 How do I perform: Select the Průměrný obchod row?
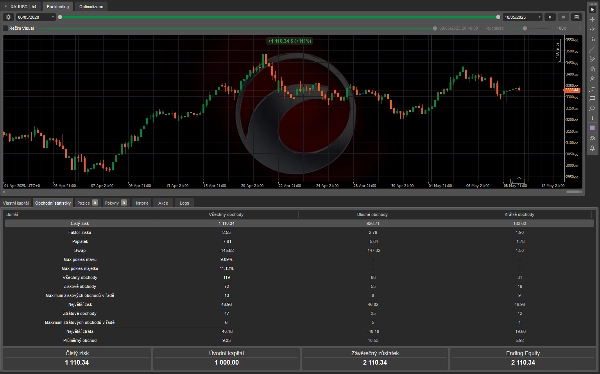[x=299, y=340]
